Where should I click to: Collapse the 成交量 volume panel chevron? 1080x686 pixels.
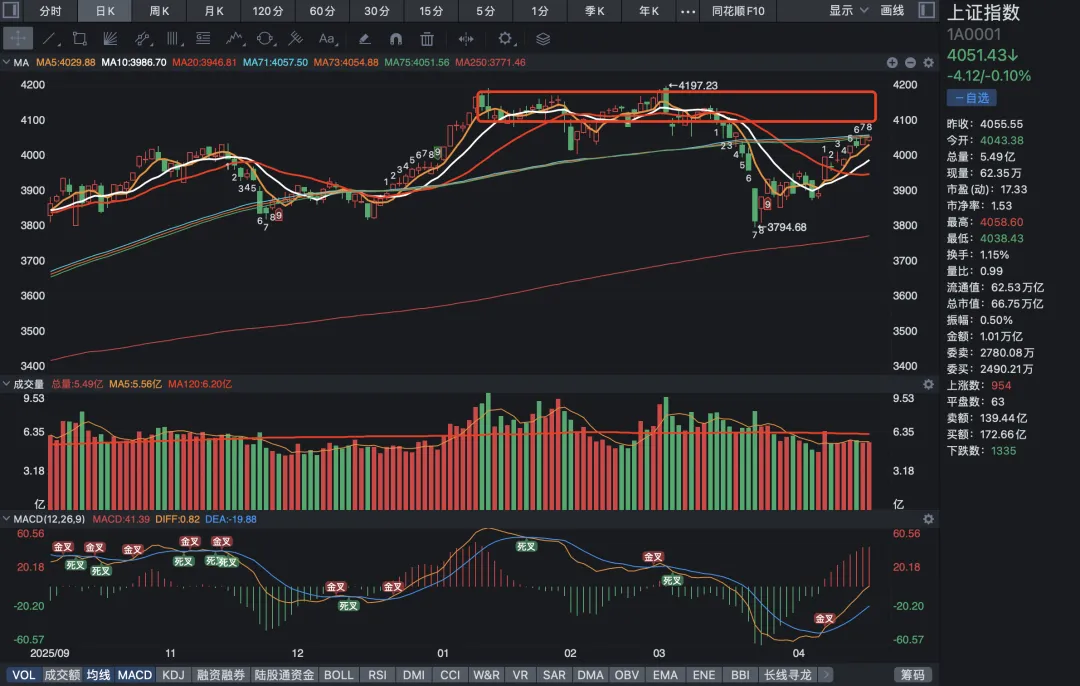6,384
